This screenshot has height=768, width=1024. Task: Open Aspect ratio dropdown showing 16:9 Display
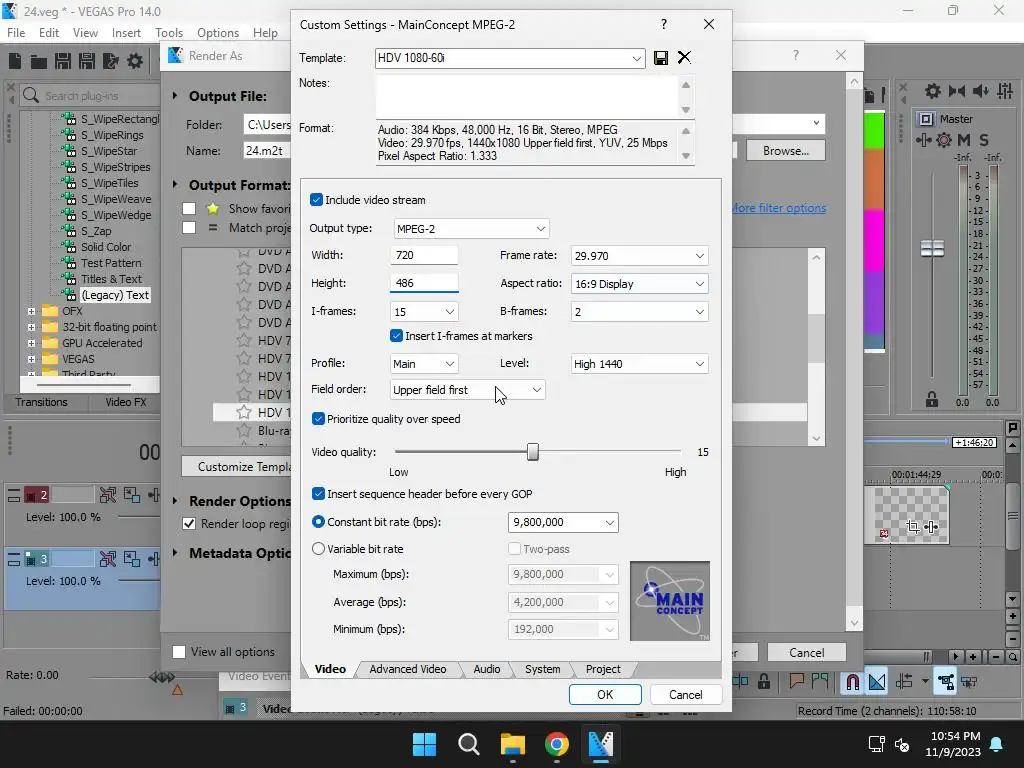pos(639,284)
